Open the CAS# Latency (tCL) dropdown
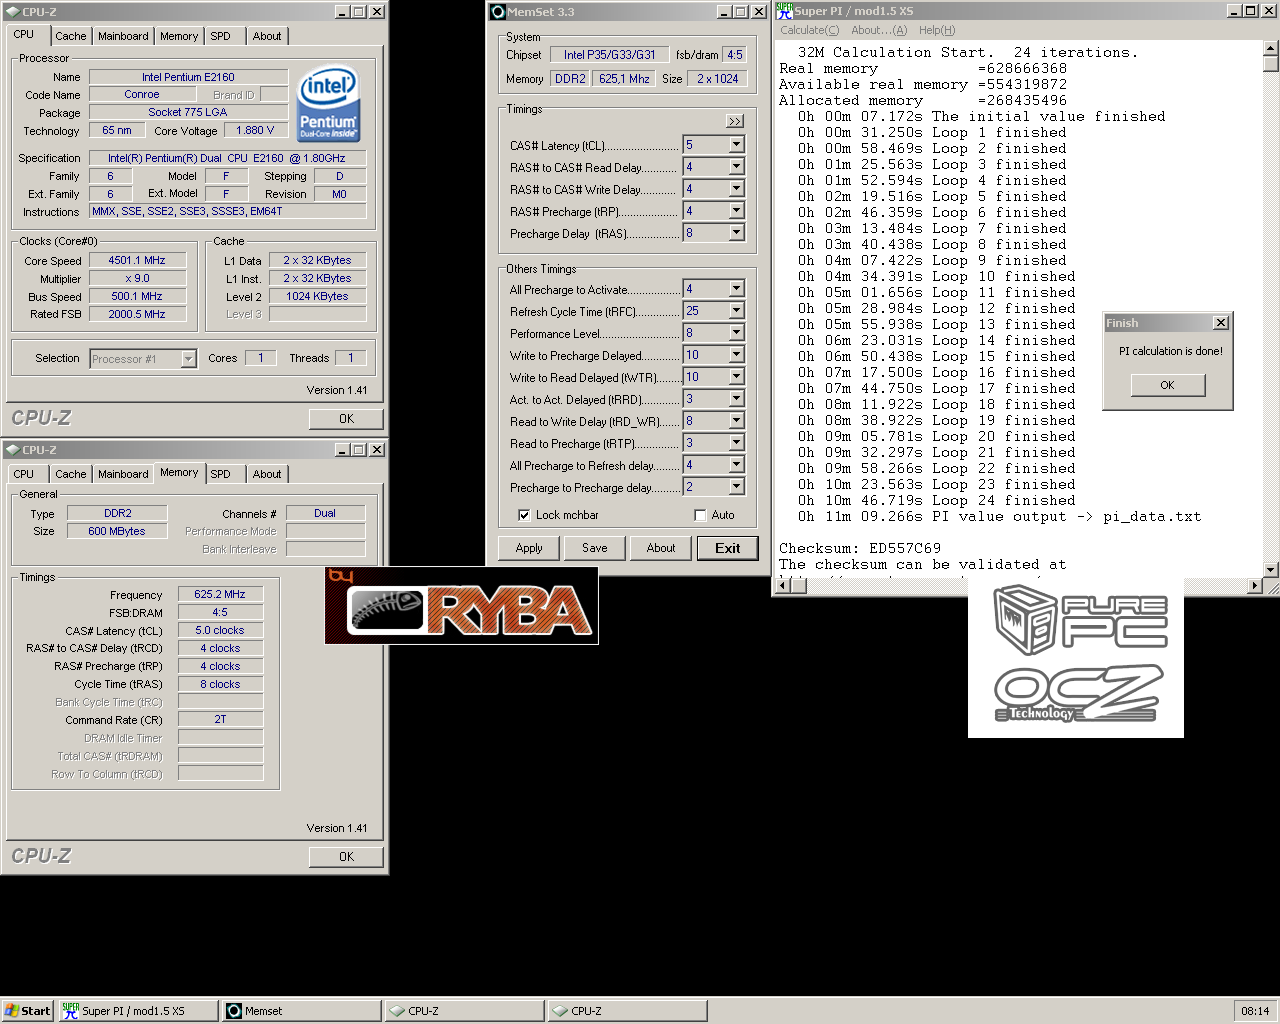1280x1024 pixels. (736, 145)
